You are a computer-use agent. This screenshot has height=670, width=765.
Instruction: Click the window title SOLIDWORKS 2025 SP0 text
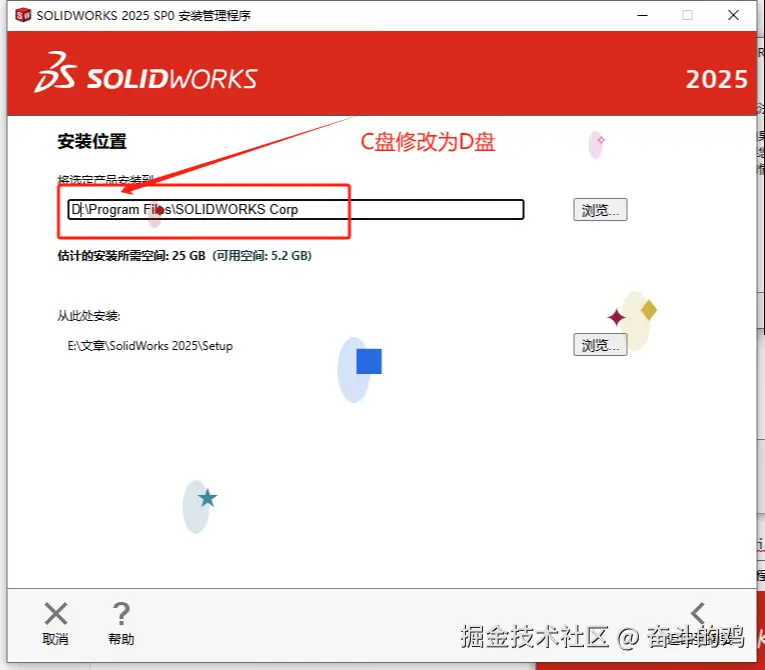(x=143, y=16)
